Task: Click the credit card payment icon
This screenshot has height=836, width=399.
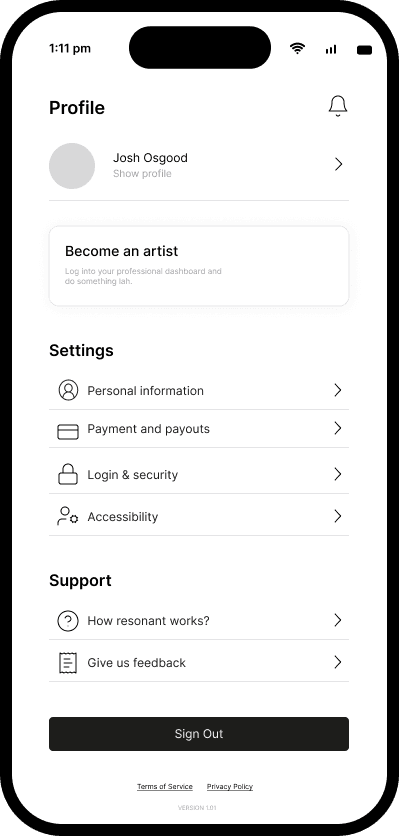Action: coord(68,431)
